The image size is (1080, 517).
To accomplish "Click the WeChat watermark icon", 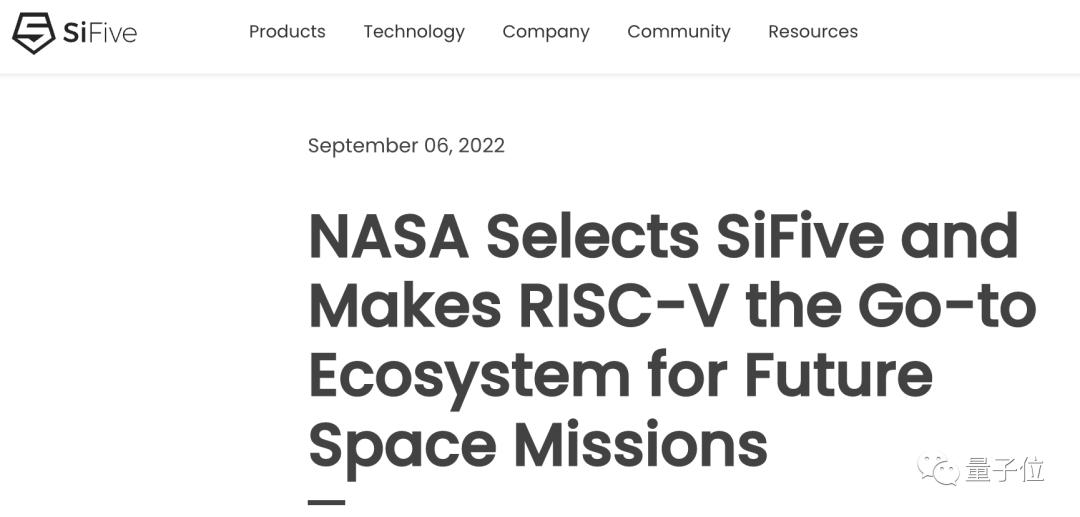I will click(x=938, y=470).
